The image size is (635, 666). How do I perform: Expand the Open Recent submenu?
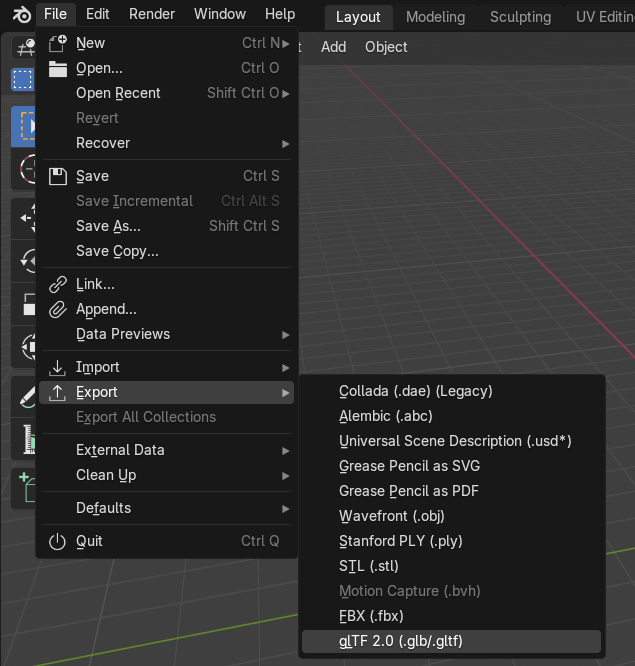point(286,93)
